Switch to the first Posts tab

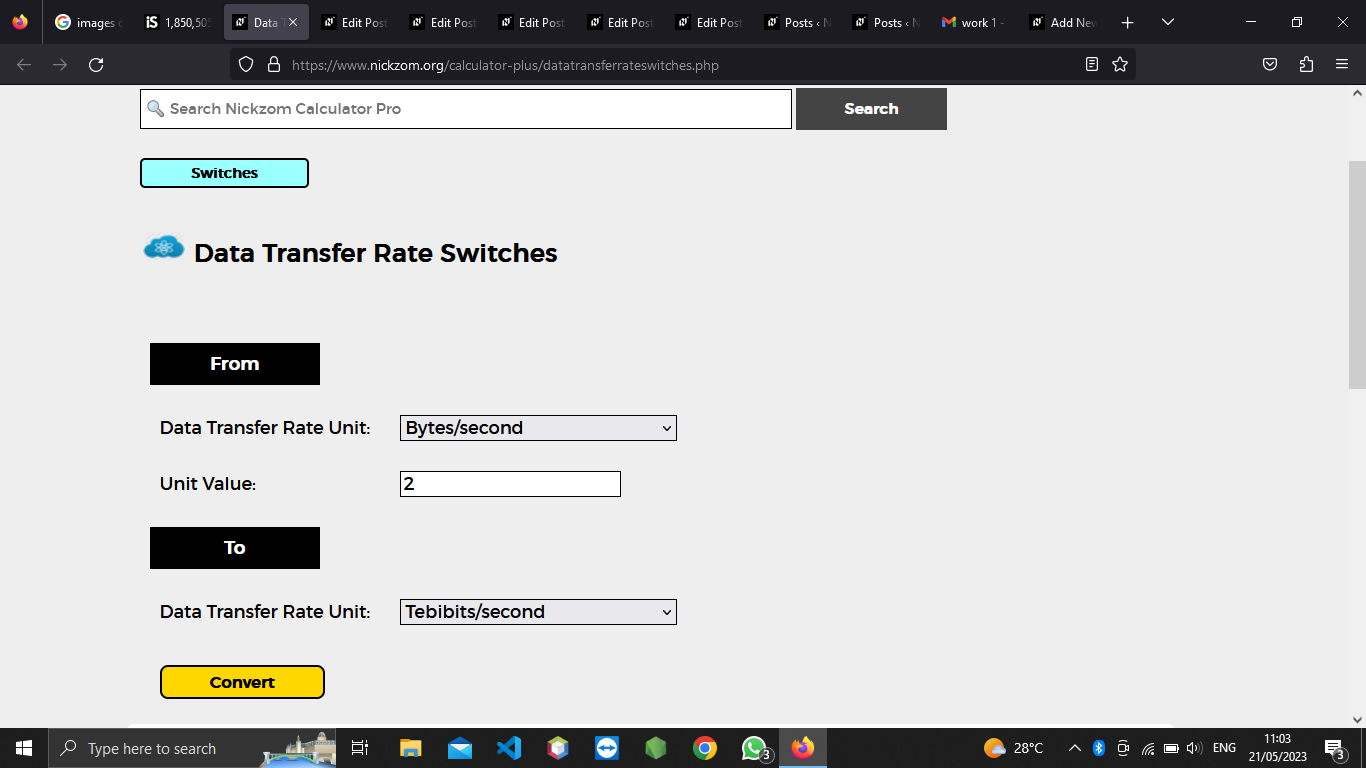pyautogui.click(x=797, y=22)
